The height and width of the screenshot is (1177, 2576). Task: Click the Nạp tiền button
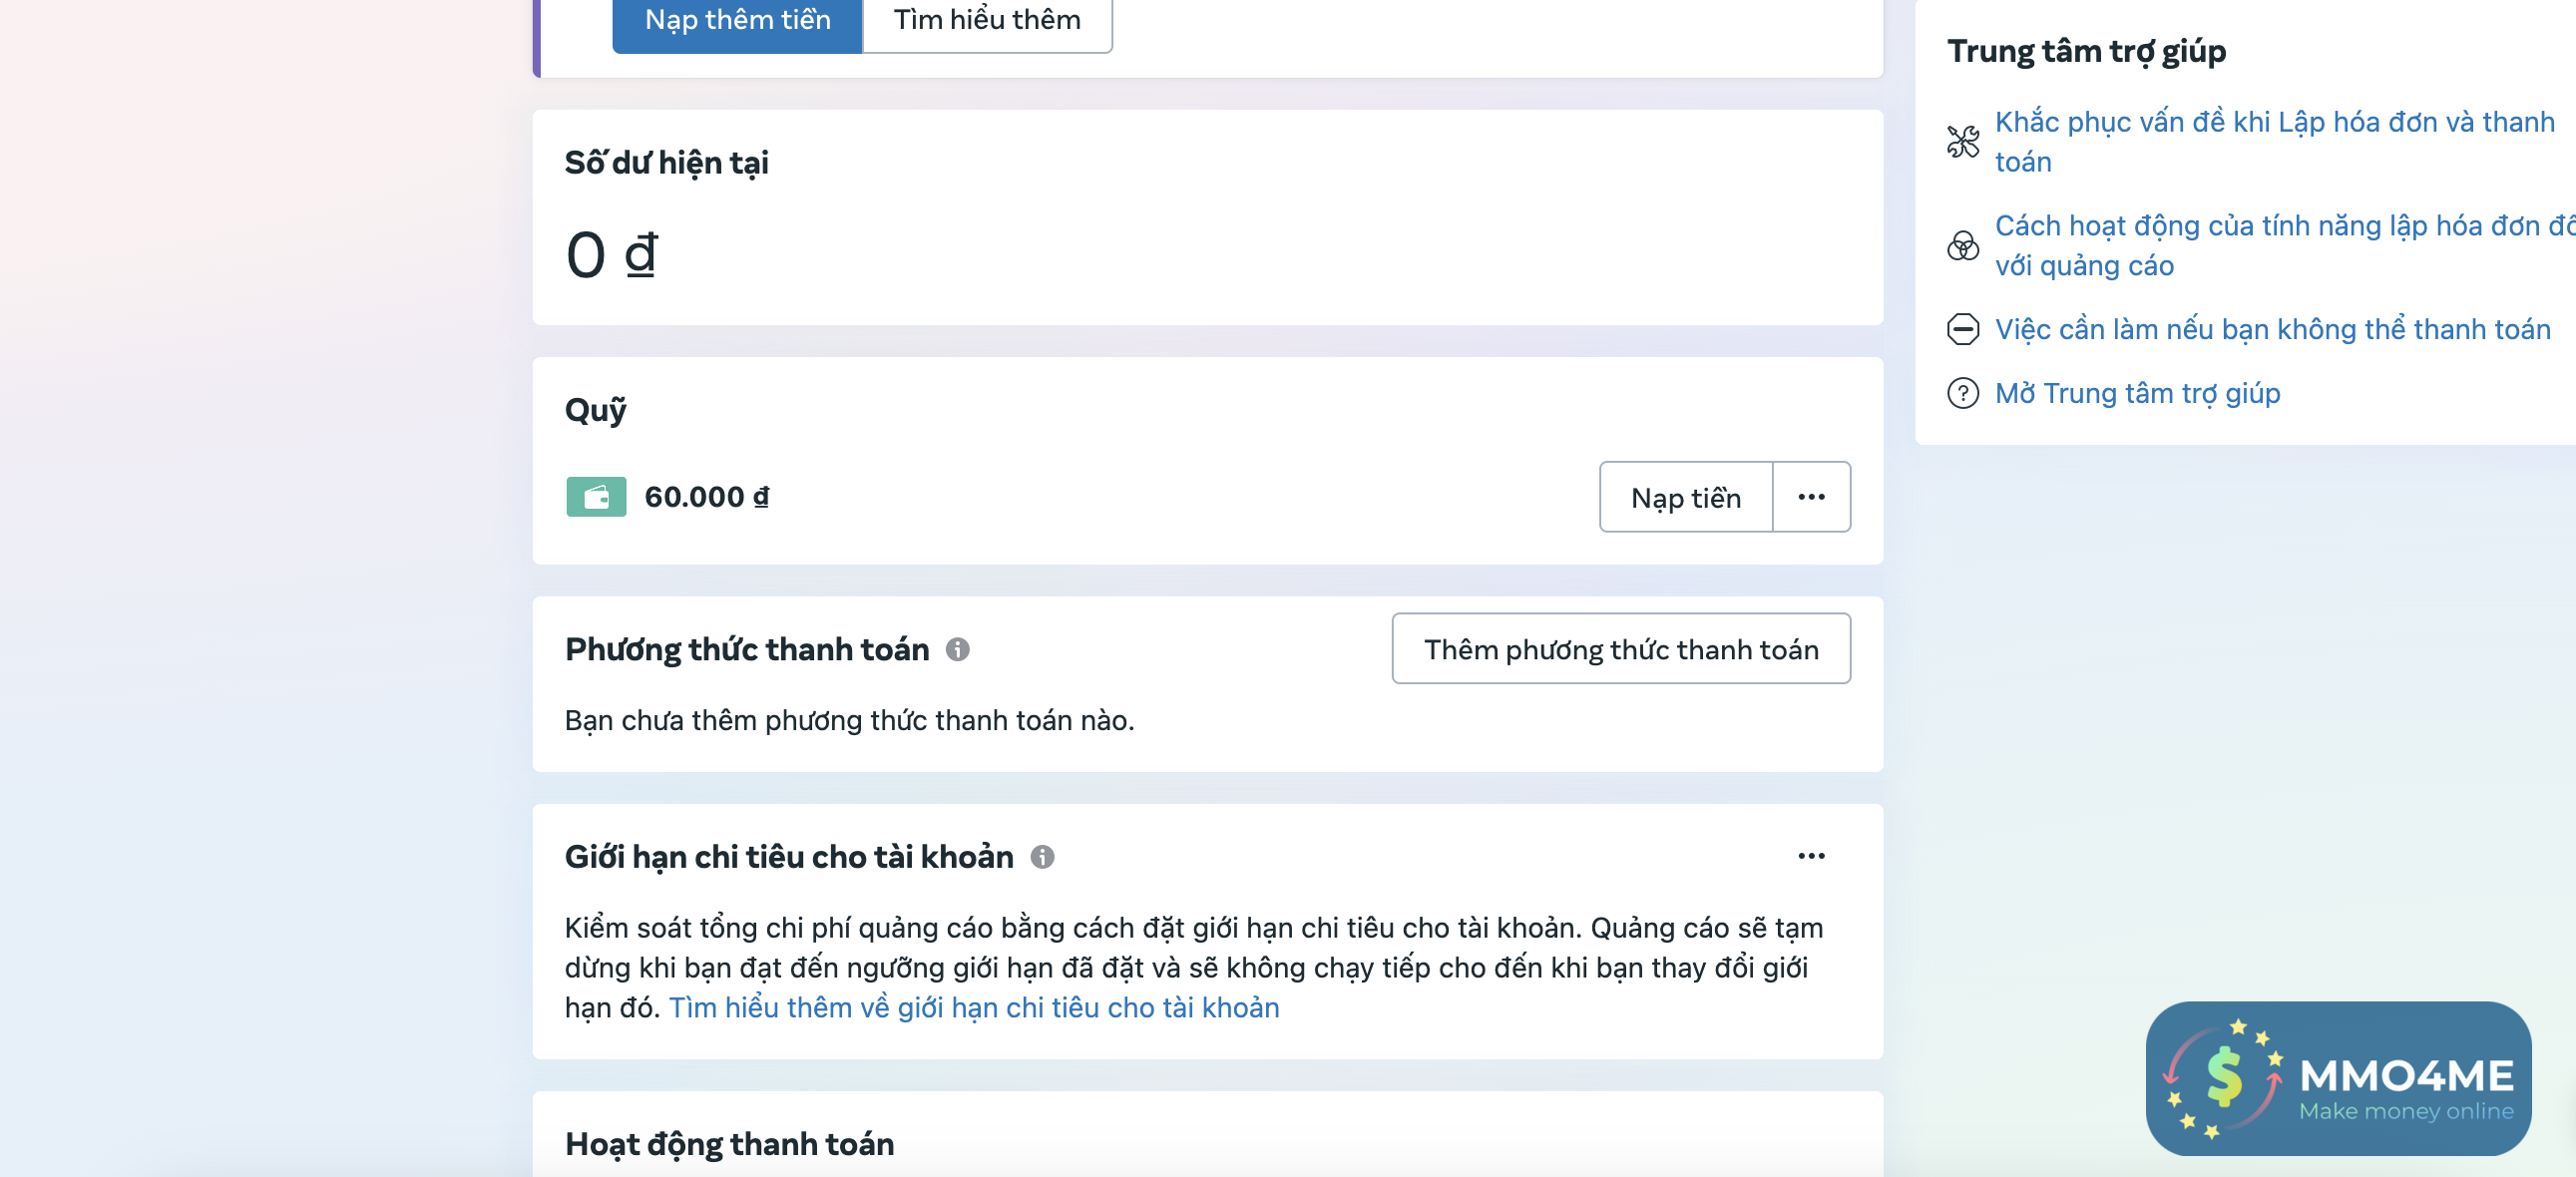[x=1685, y=497]
